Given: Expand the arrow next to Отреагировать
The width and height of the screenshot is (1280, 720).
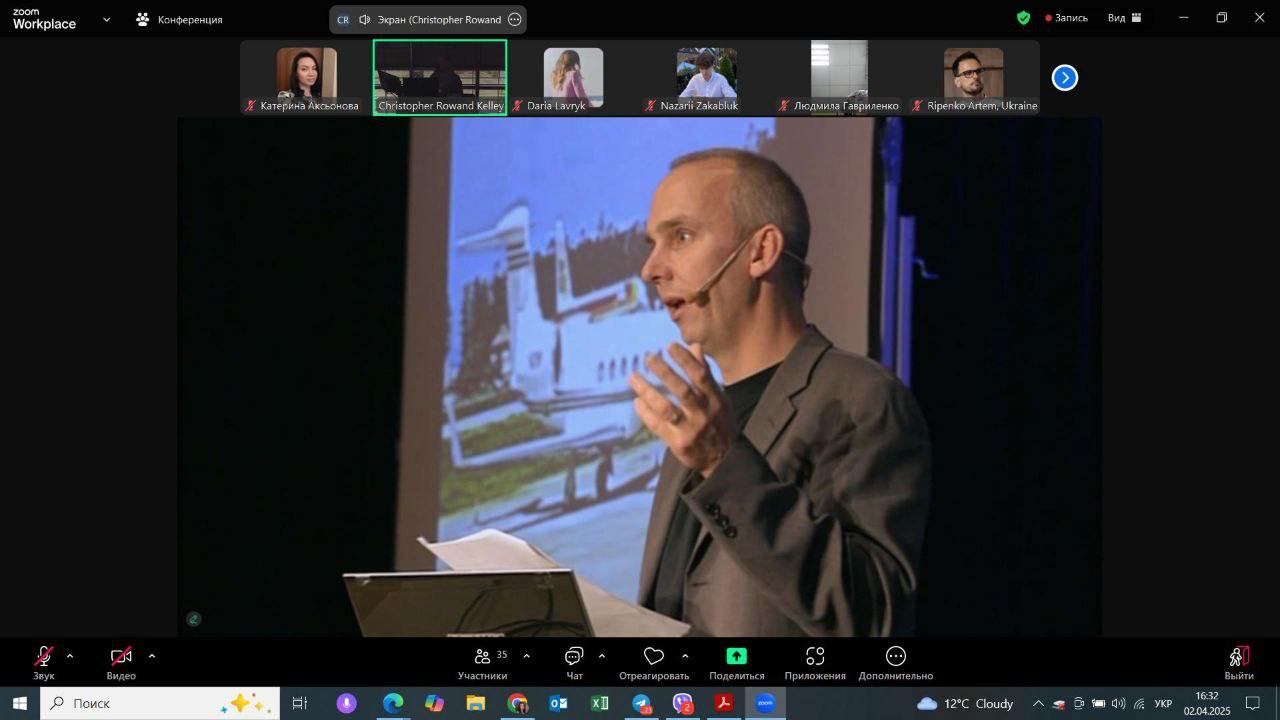Looking at the screenshot, I should [685, 657].
